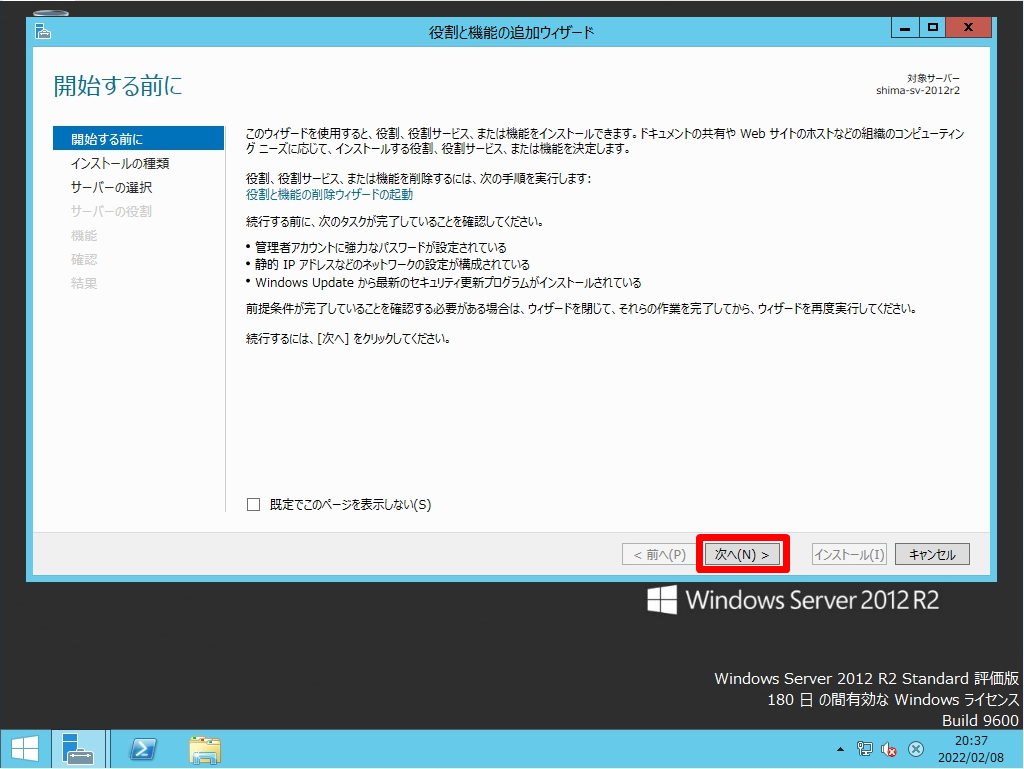Viewport: 1024px width, 769px height.
Task: Go to the インストールの種類 step
Action: tap(120, 163)
